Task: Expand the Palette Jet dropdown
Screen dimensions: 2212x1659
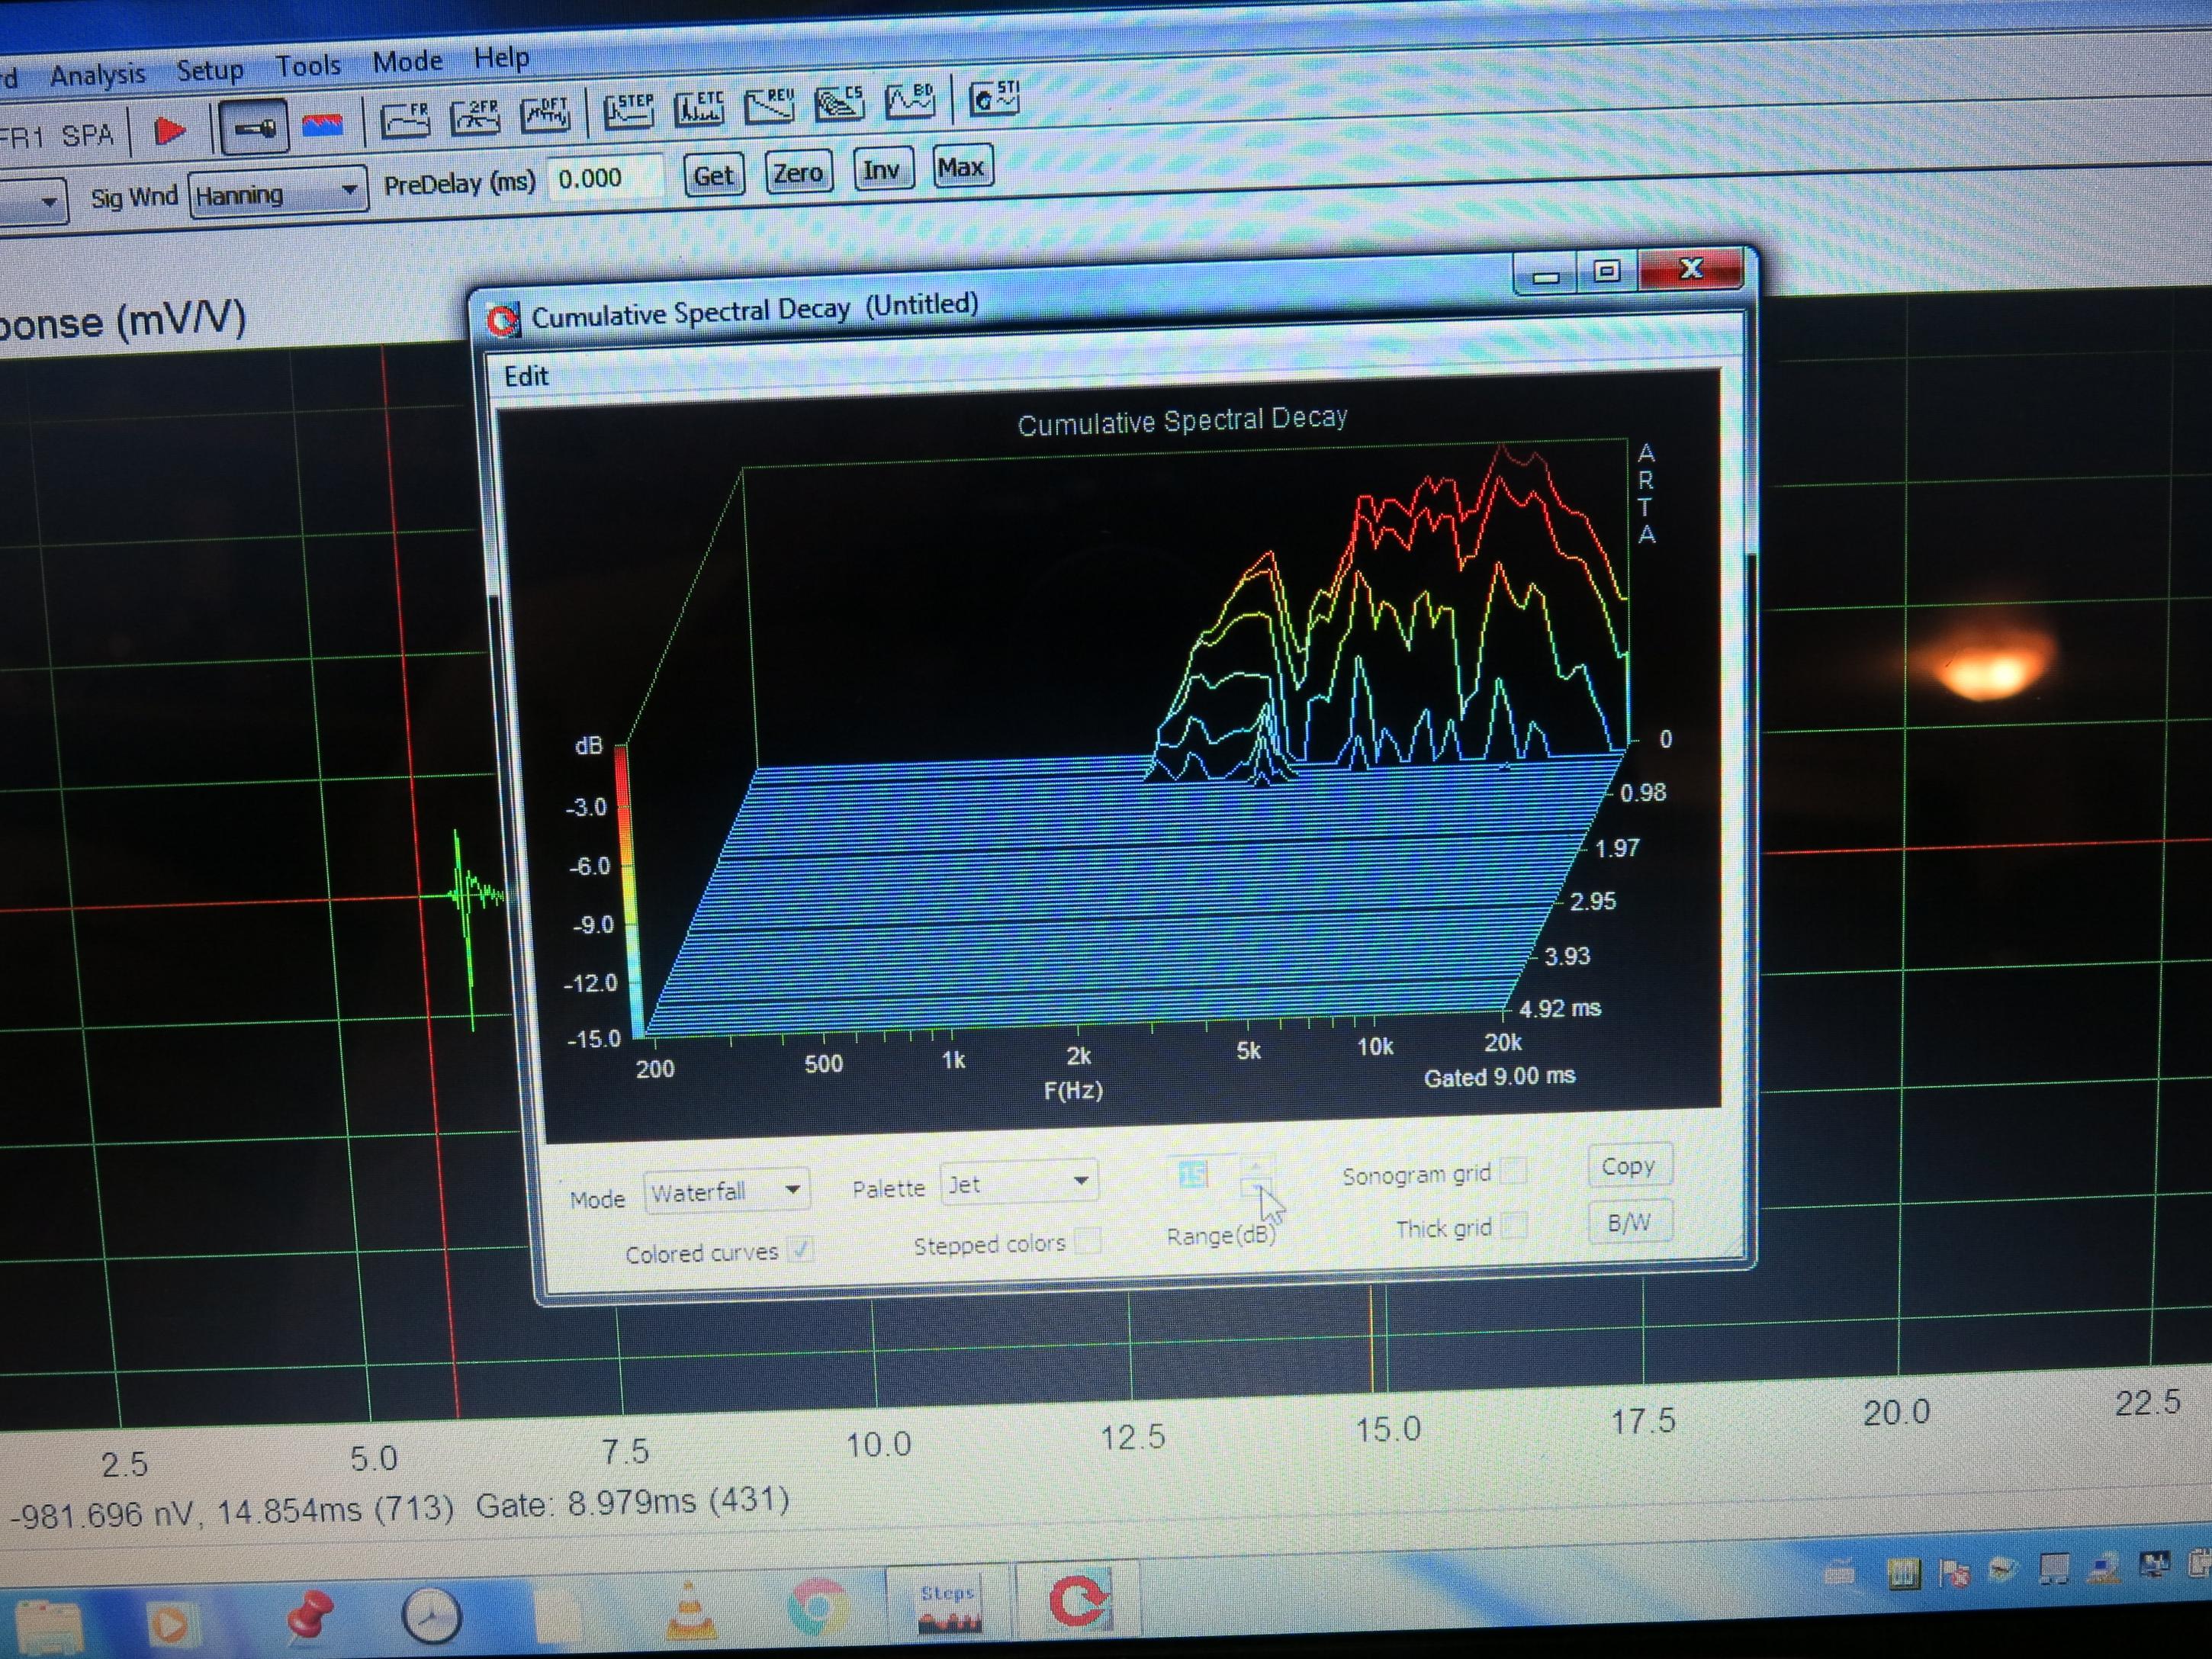Action: (x=1018, y=1183)
